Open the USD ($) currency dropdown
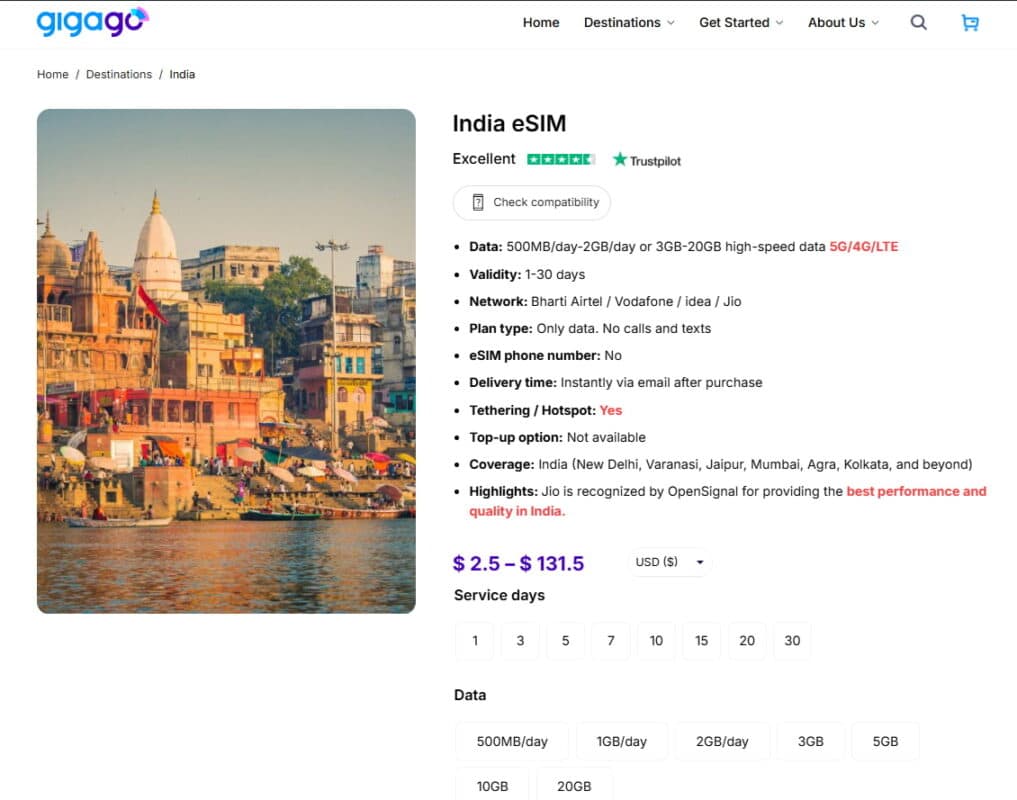Screen dimensions: 1017x800 [670, 562]
